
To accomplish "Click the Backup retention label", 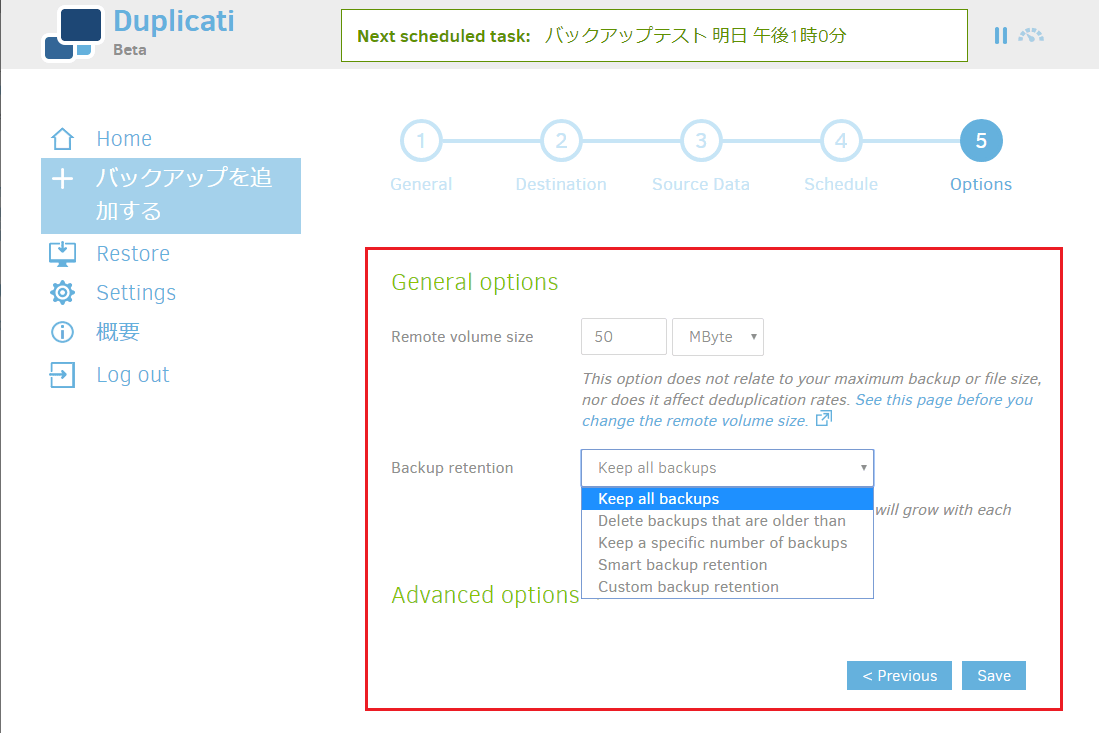I will coord(452,468).
